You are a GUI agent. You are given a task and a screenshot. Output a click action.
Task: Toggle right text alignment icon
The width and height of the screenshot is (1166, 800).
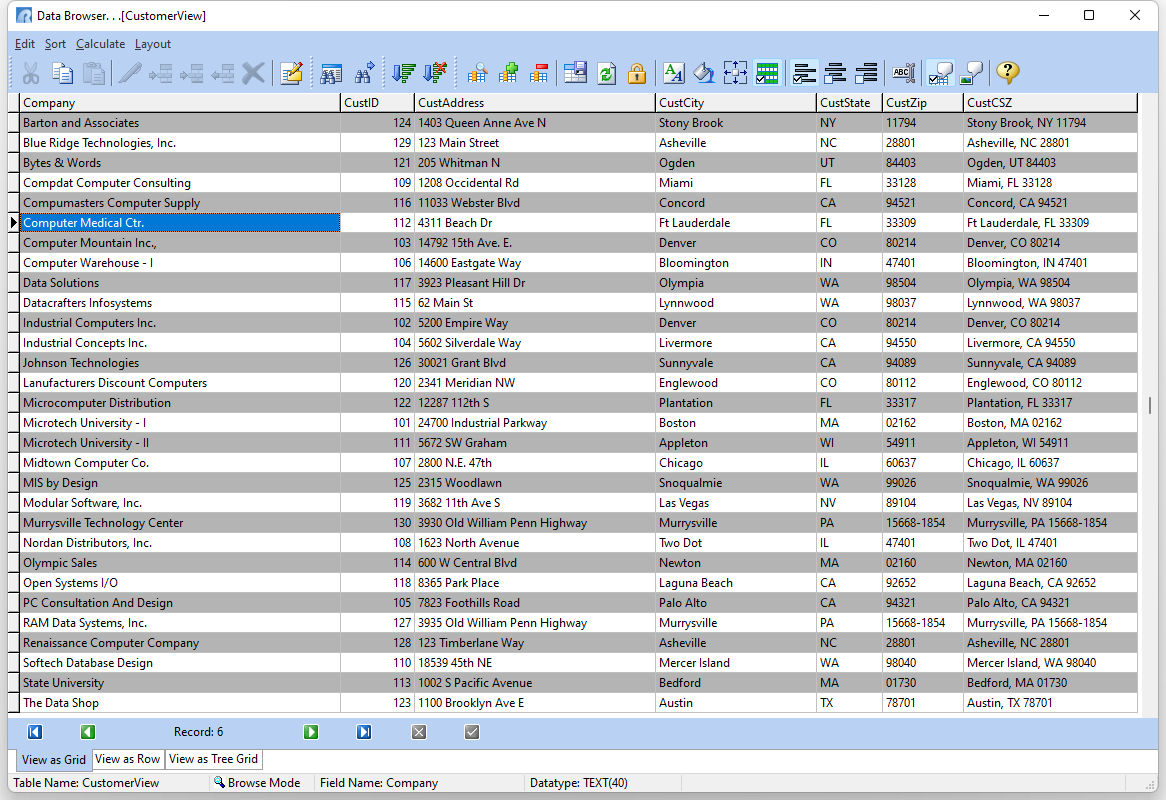(x=866, y=73)
